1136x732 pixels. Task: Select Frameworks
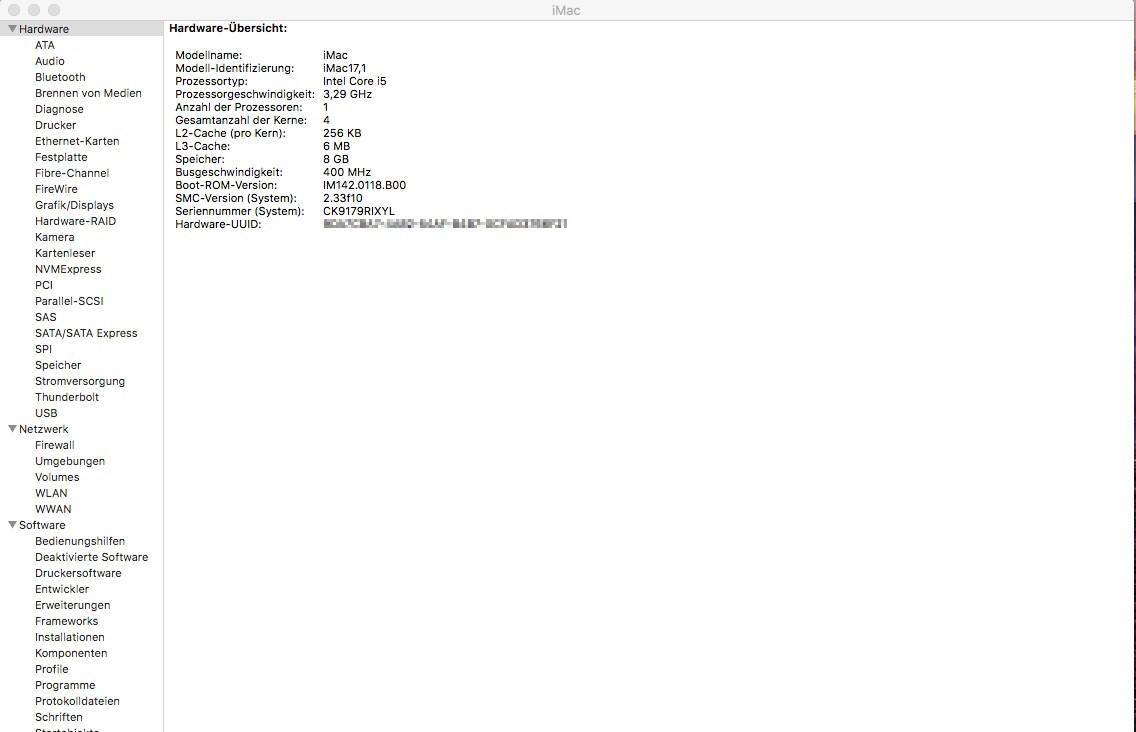tap(66, 620)
